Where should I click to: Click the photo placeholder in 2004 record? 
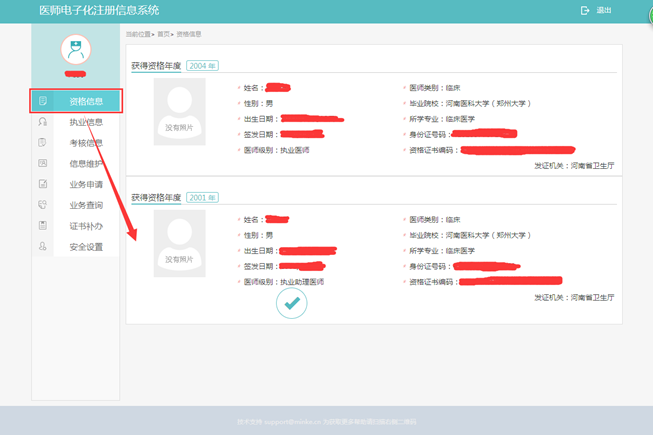click(180, 112)
